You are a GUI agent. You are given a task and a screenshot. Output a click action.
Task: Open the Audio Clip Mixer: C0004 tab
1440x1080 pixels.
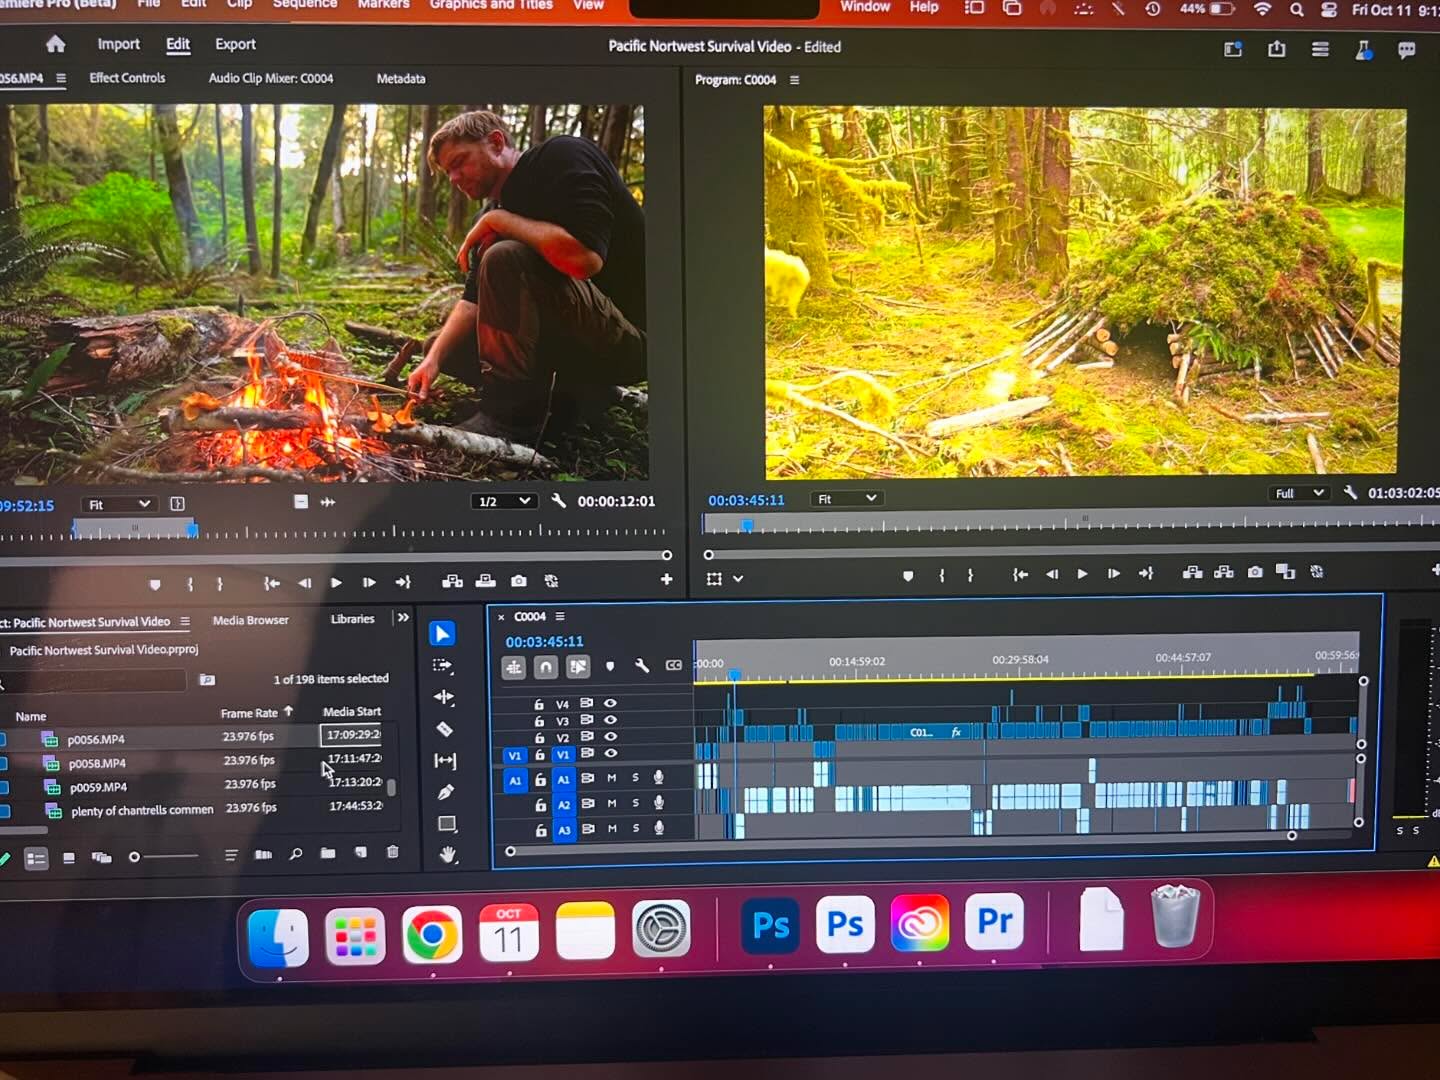tap(271, 78)
